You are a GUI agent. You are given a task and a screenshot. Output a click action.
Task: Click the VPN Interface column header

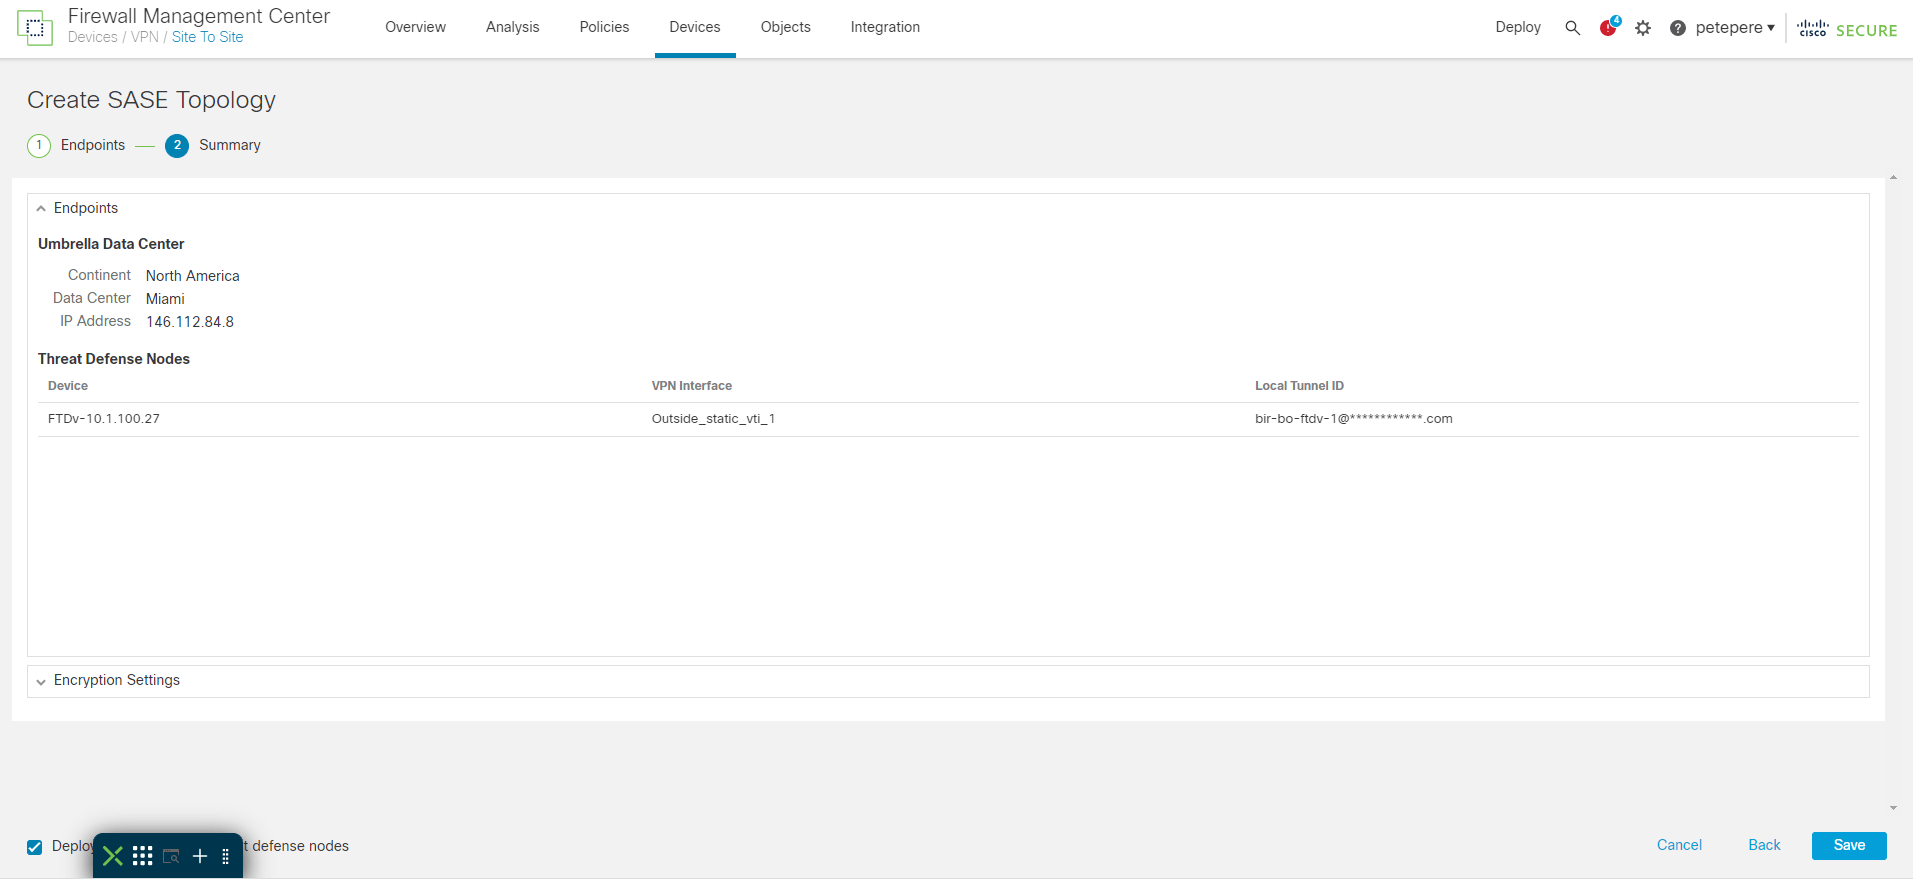point(692,386)
